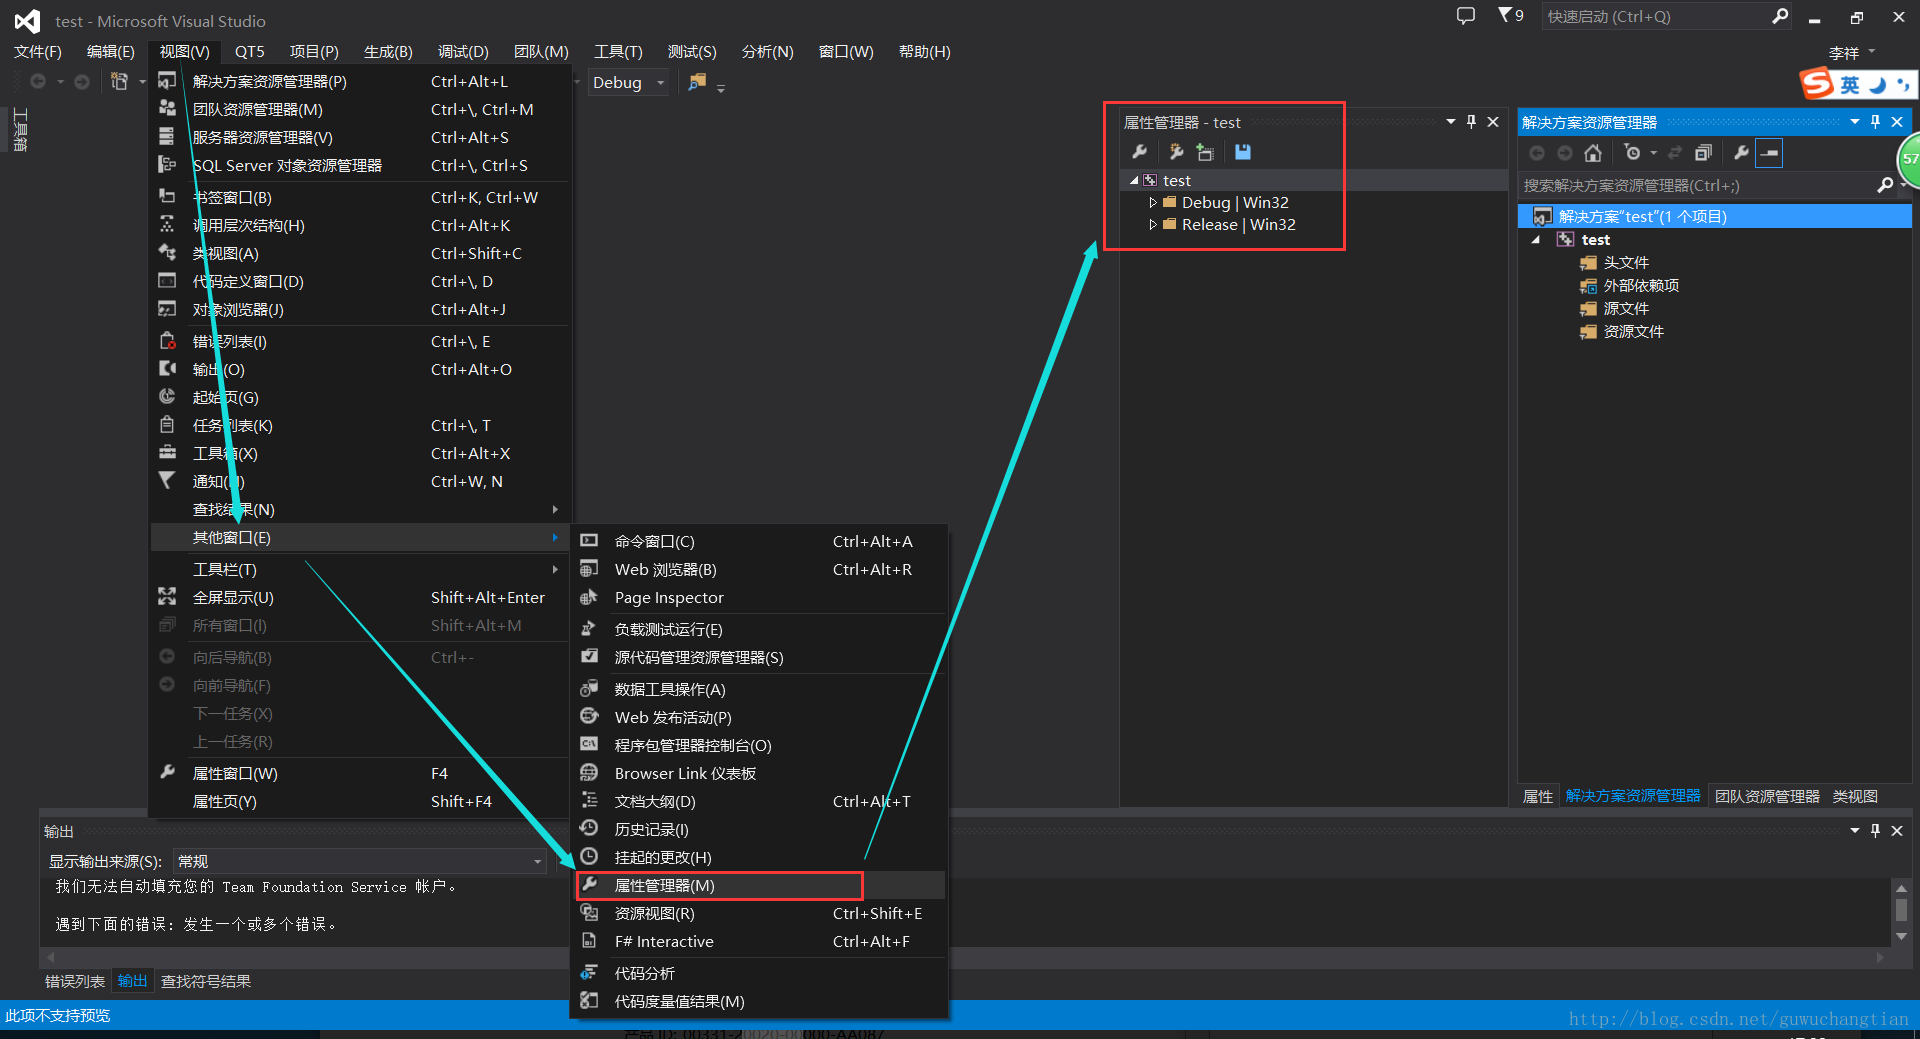Open output source dropdown showing 常规
The width and height of the screenshot is (1920, 1039).
tap(360, 861)
